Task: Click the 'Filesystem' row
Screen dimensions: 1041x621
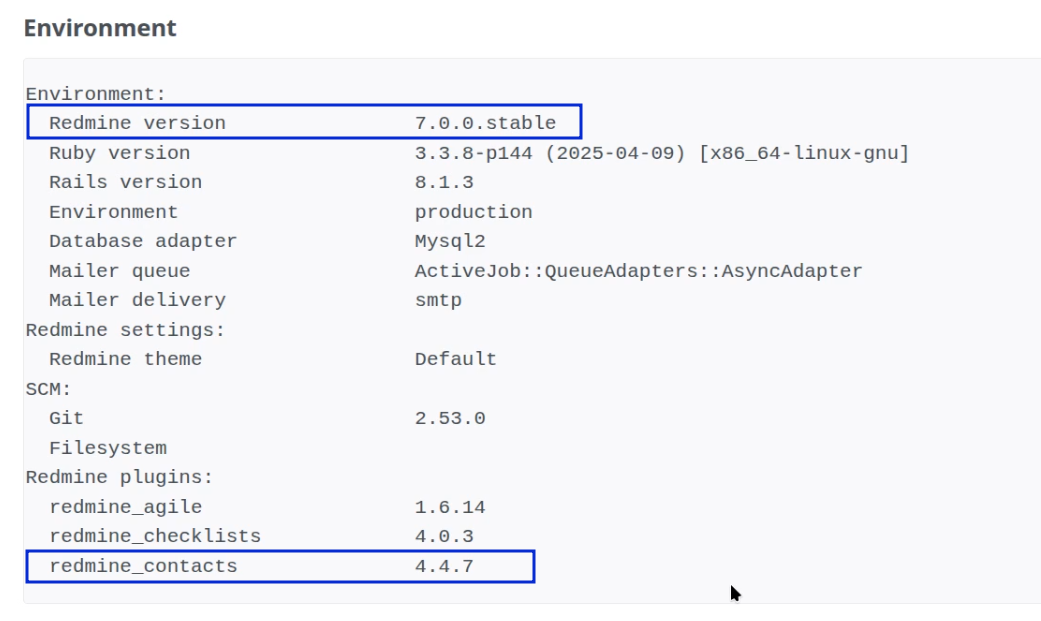Action: (108, 448)
